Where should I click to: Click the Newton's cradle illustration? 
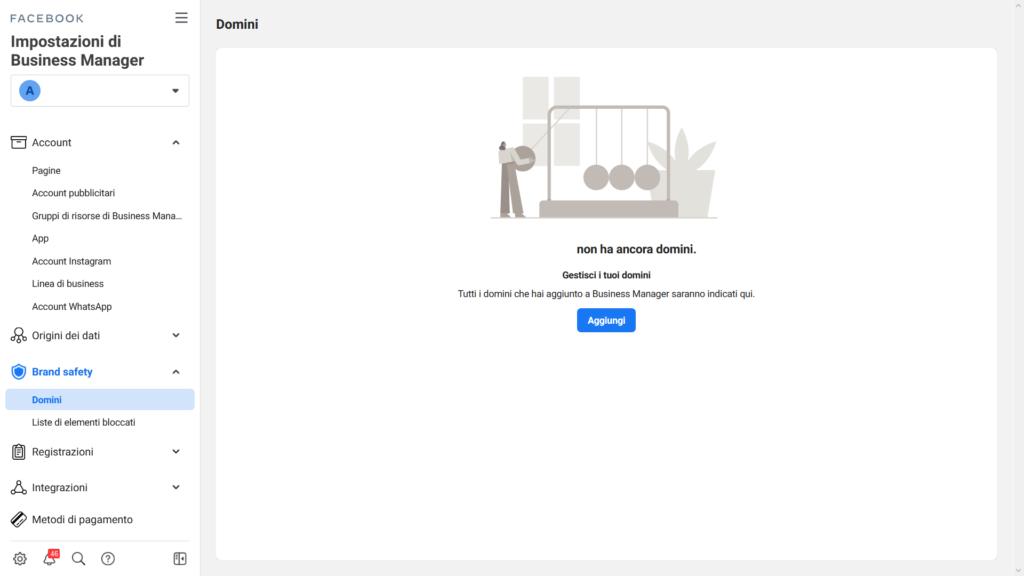604,148
